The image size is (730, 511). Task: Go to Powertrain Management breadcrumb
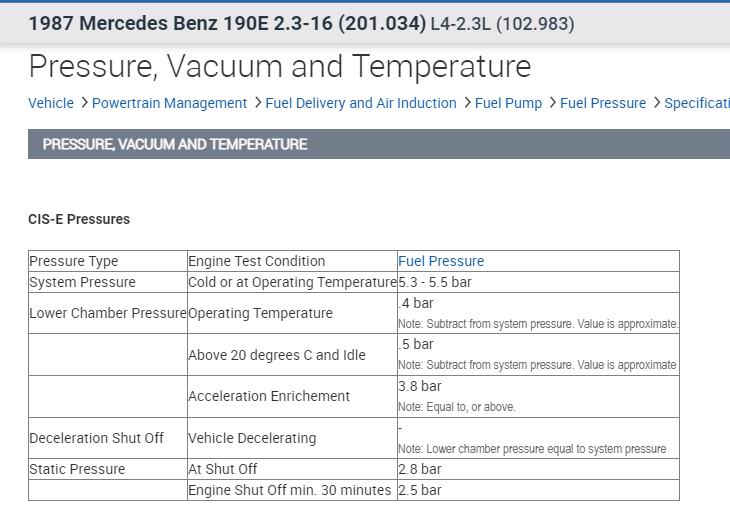(169, 103)
